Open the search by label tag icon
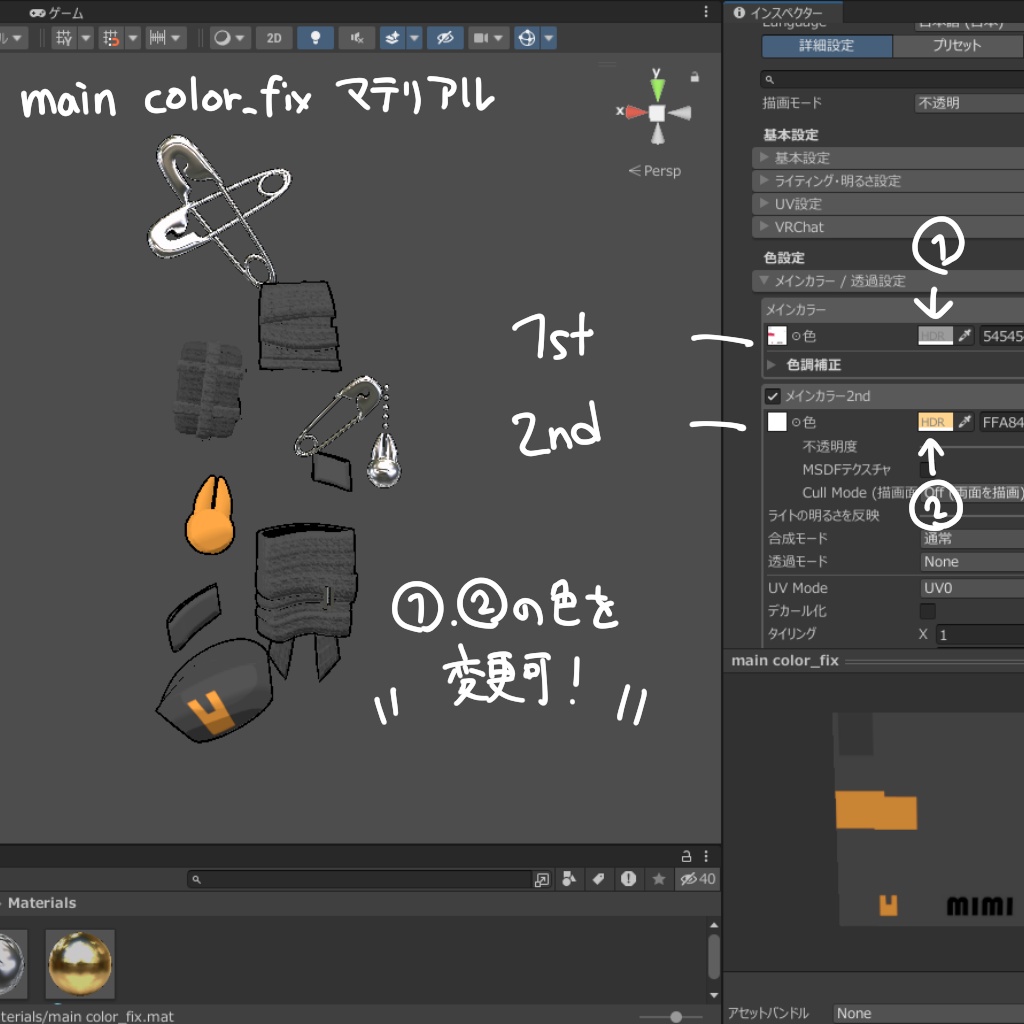 click(598, 879)
